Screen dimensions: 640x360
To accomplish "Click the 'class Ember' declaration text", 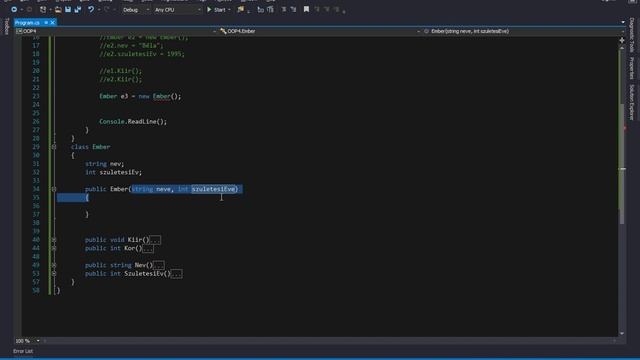I will (x=91, y=147).
